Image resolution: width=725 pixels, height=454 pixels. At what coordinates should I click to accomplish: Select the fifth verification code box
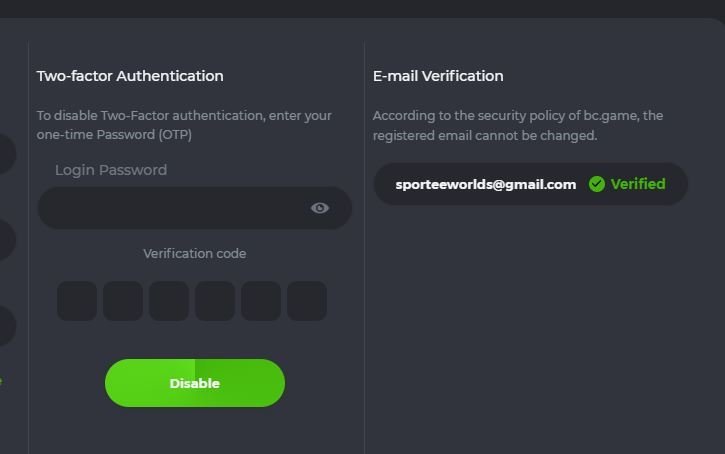click(x=261, y=301)
